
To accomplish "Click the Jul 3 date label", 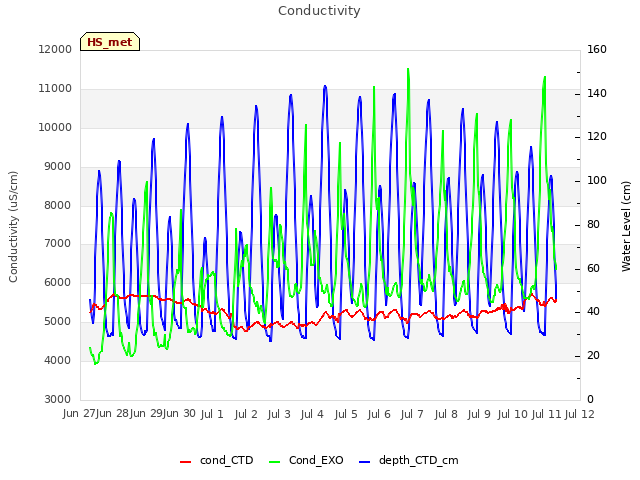I will [279, 414].
